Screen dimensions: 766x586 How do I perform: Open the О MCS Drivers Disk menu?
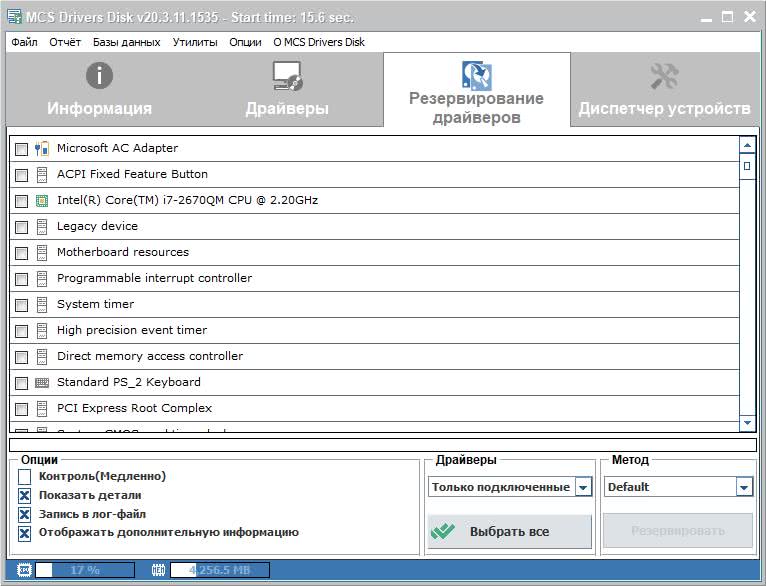[319, 42]
